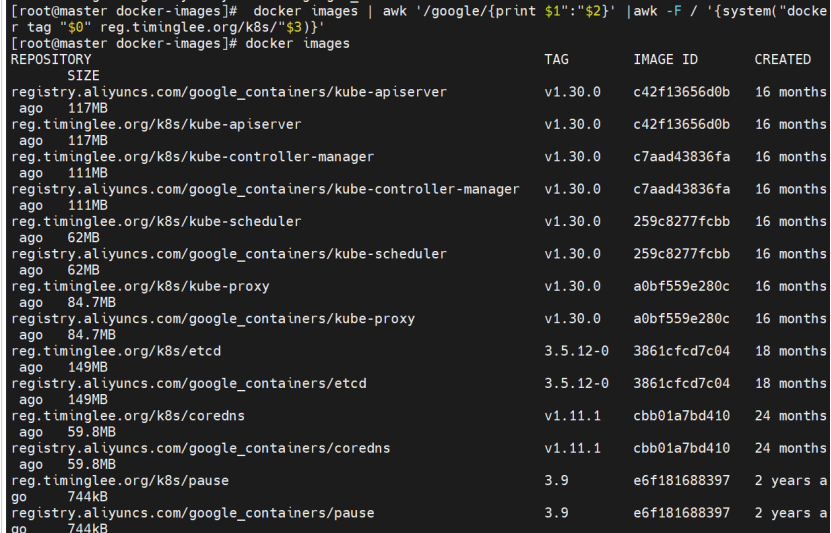Screen dimensions: 831x533
Task: Click the 744kB size under timinglee pause
Action: click(x=87, y=496)
